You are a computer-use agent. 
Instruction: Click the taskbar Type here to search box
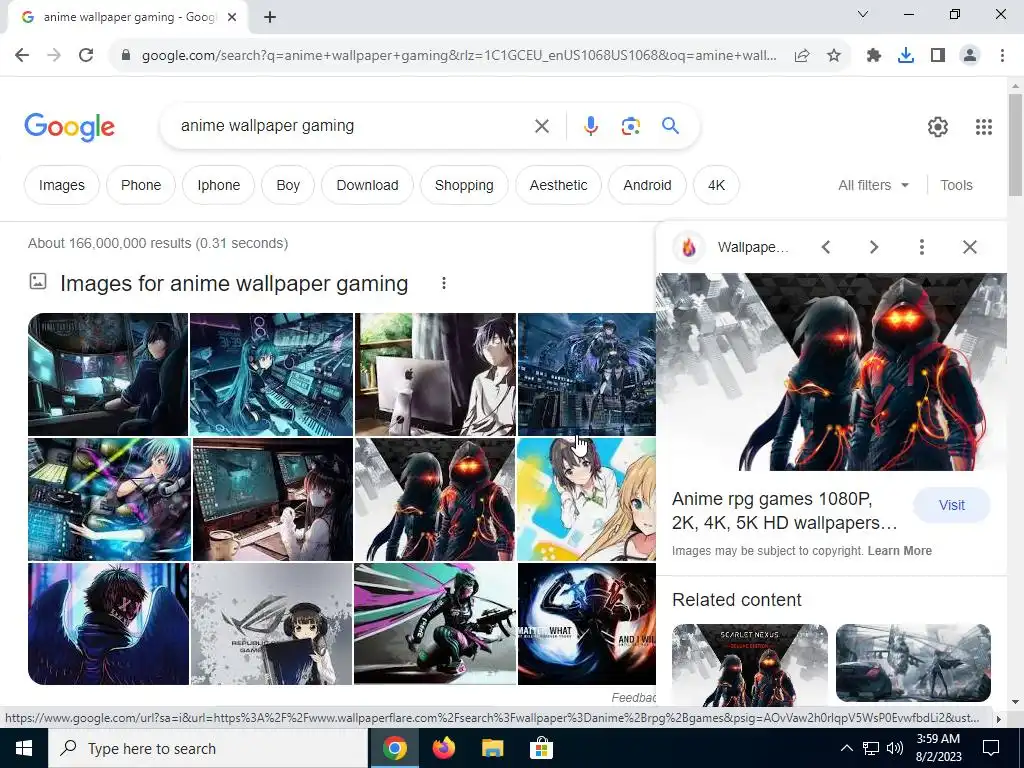coord(208,748)
